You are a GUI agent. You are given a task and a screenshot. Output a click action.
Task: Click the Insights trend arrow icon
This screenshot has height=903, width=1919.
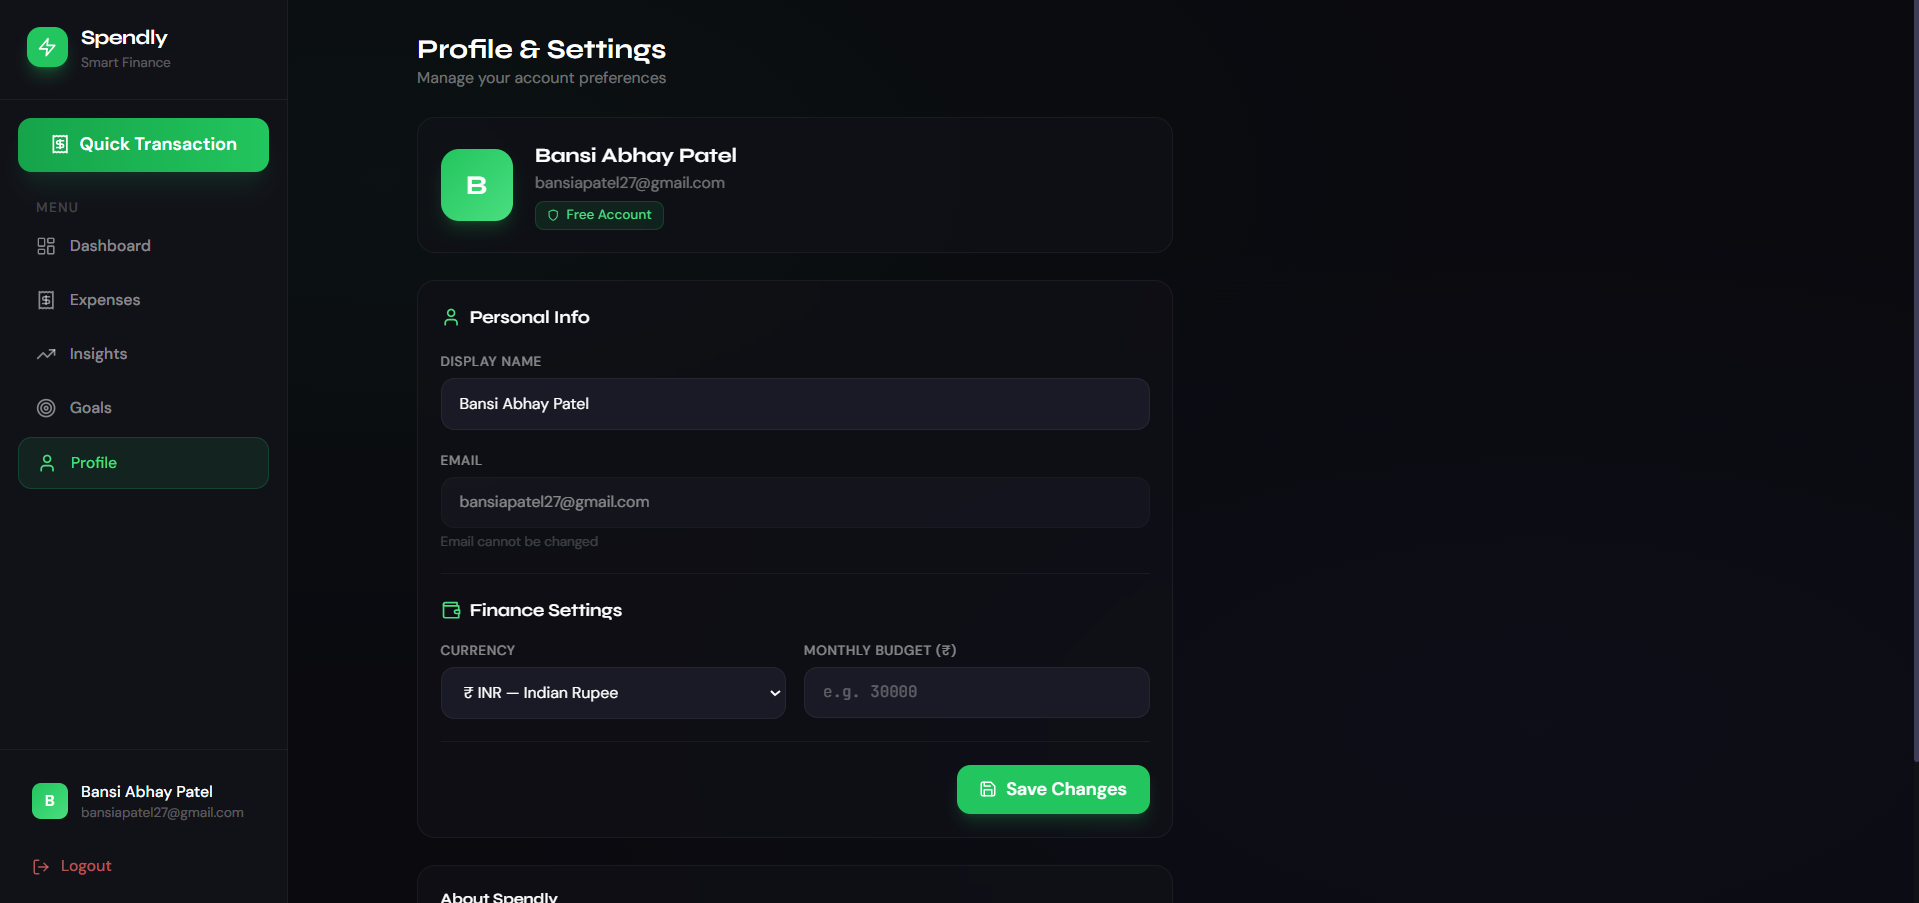click(46, 354)
